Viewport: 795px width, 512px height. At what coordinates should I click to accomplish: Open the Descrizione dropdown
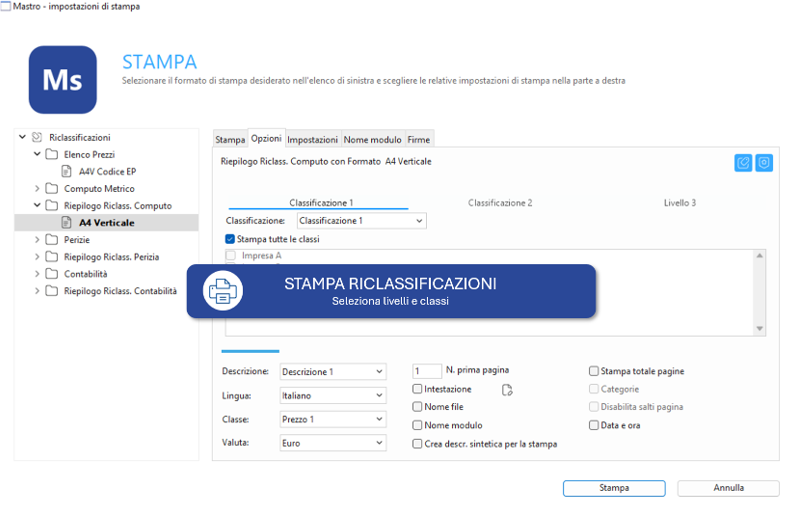[x=333, y=372]
